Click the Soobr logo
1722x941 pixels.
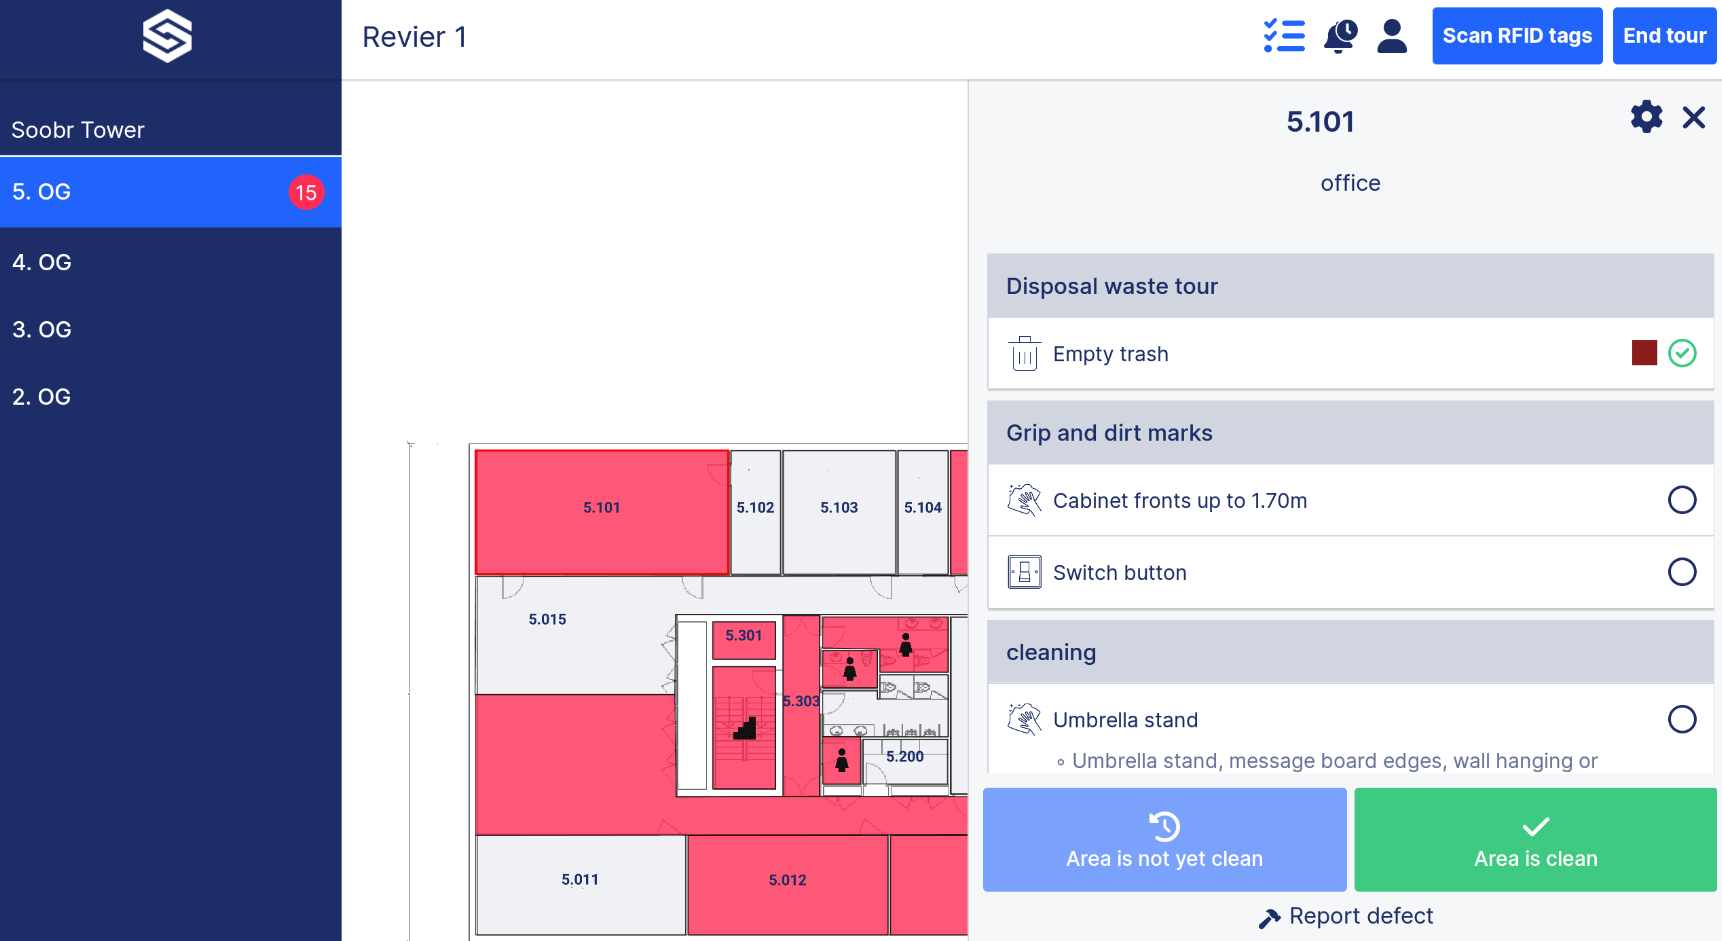coord(167,36)
